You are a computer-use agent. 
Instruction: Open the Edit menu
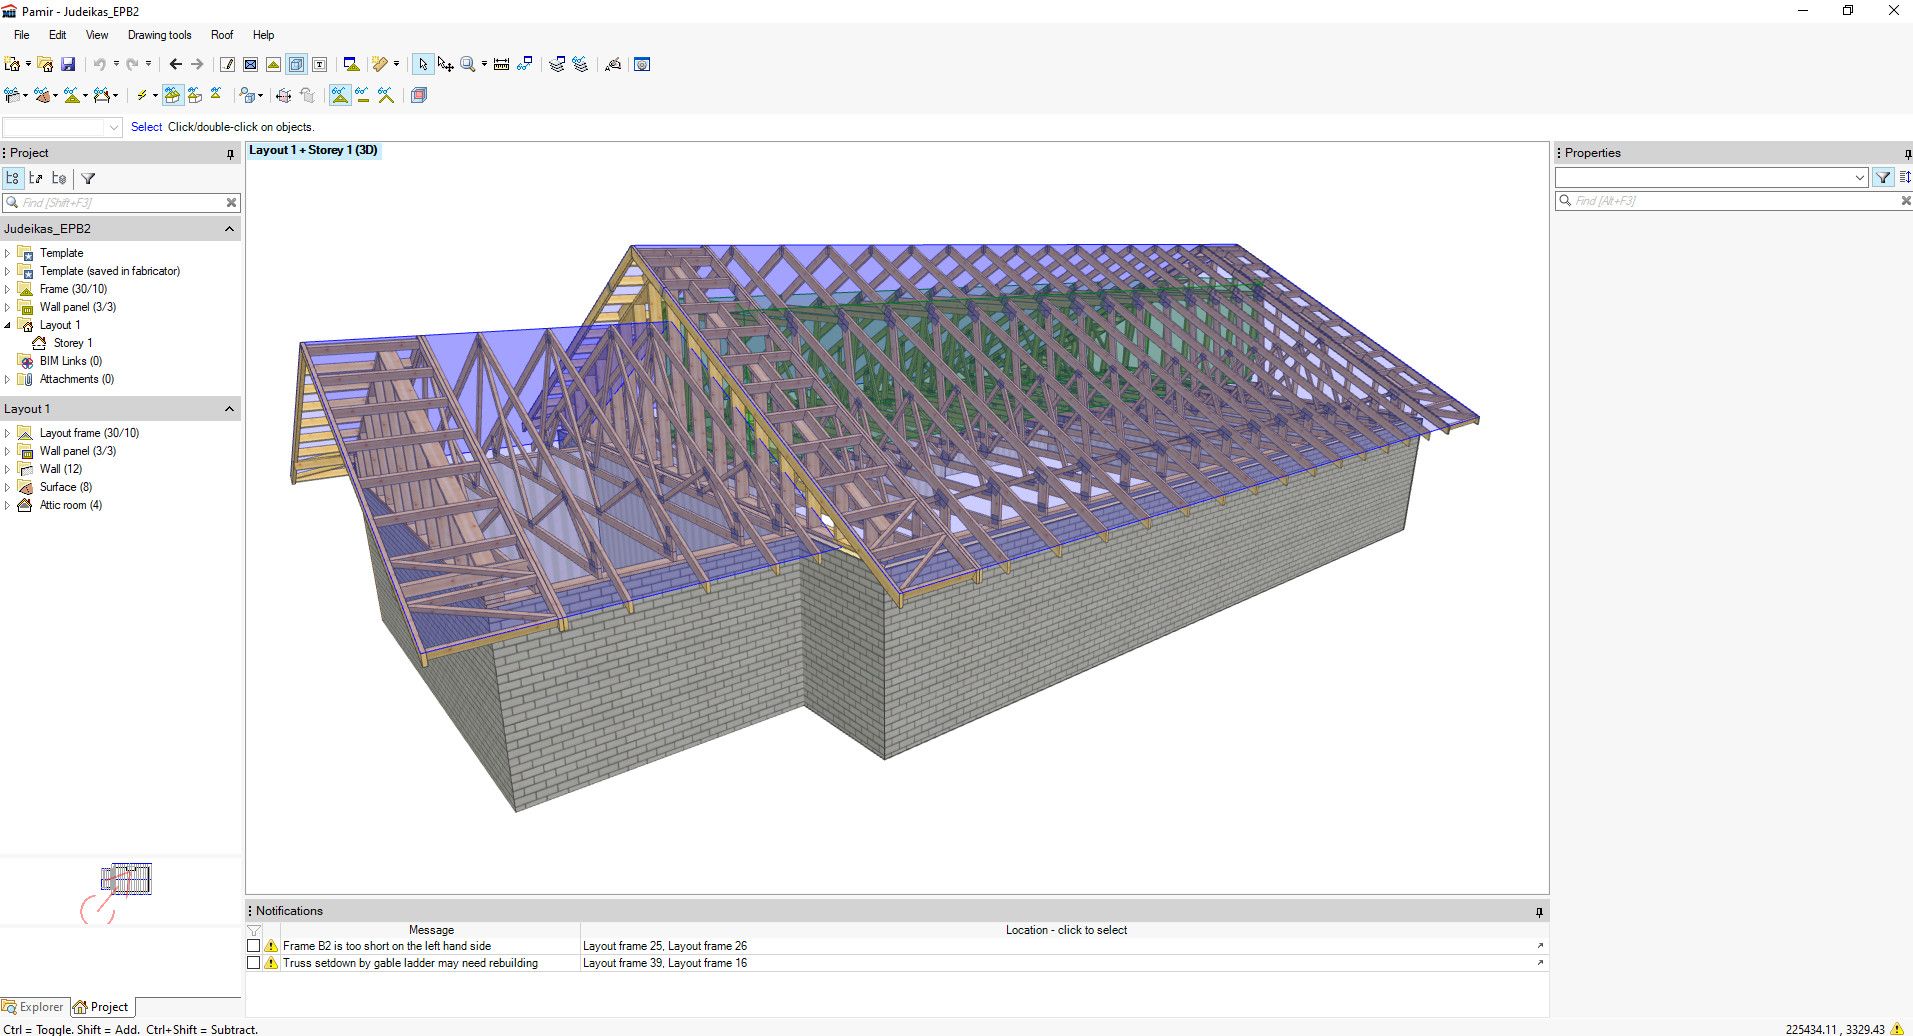(58, 35)
